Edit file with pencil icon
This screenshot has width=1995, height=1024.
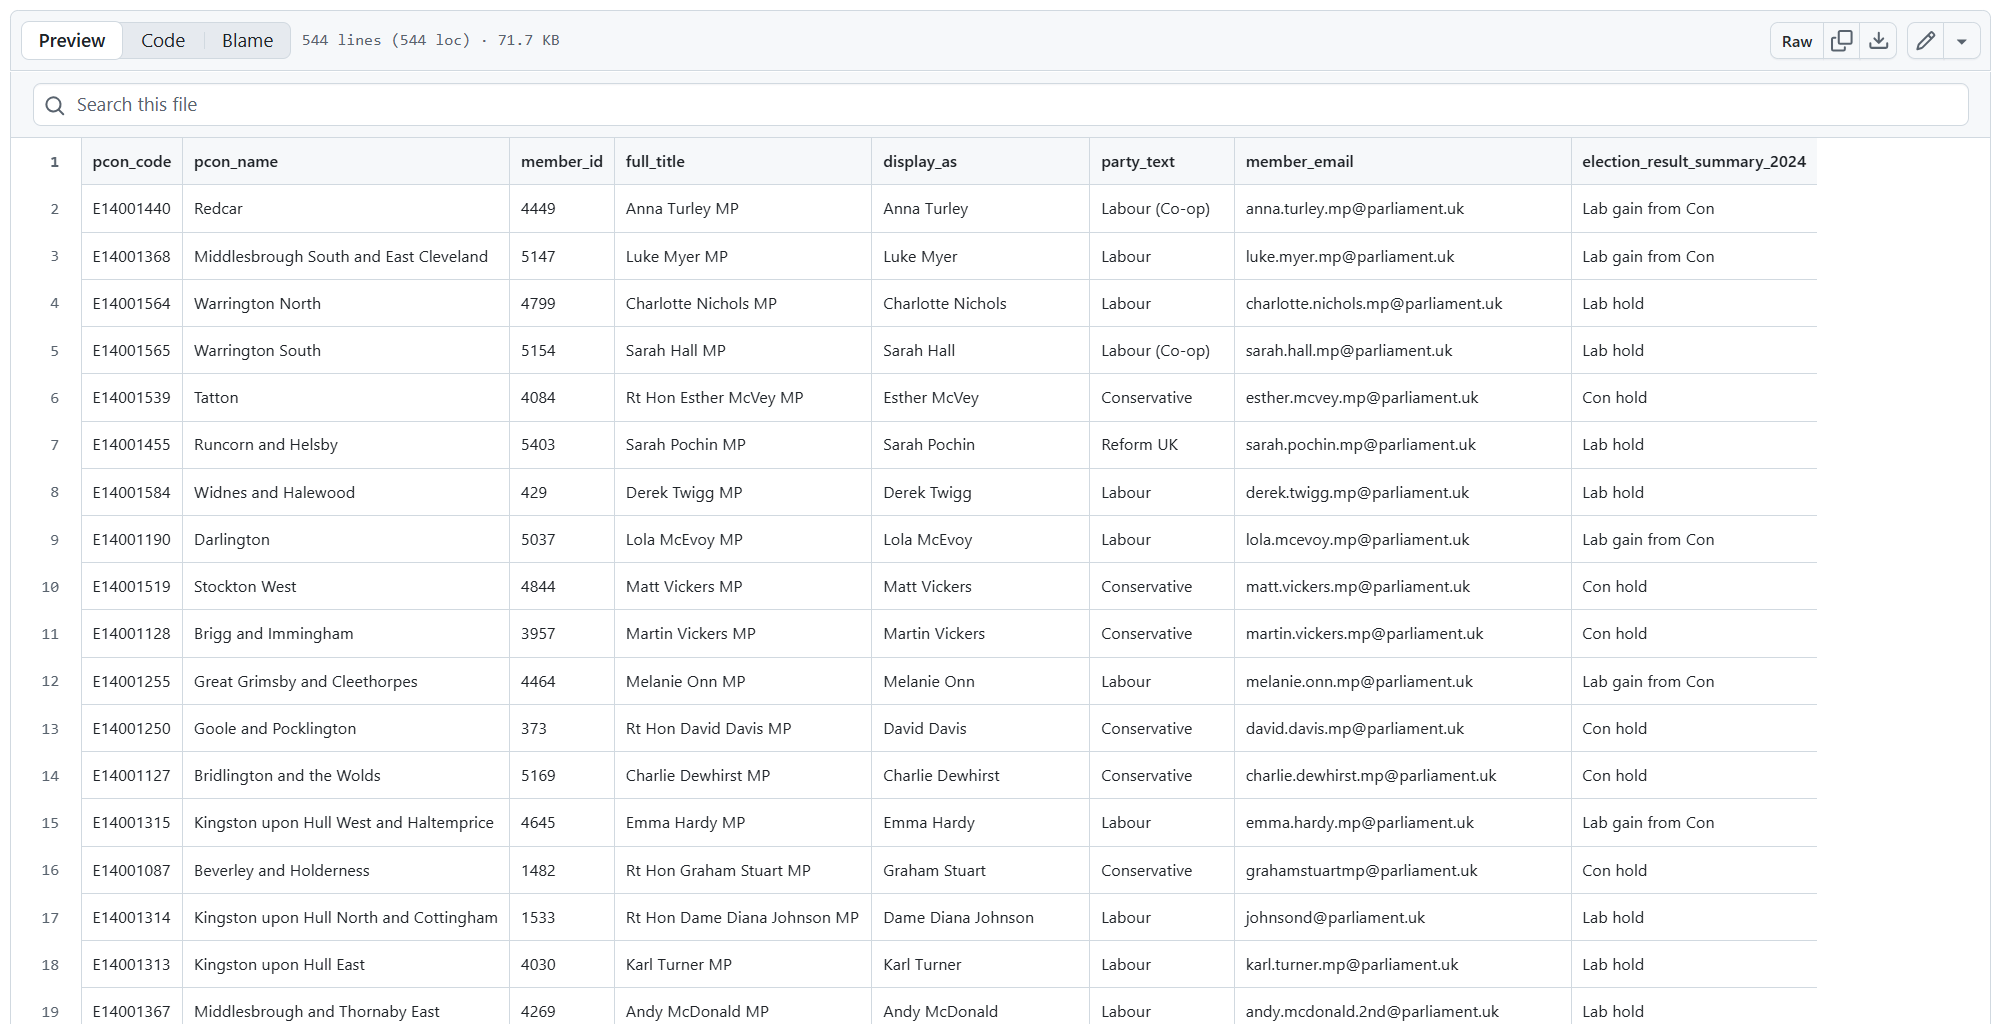point(1925,41)
